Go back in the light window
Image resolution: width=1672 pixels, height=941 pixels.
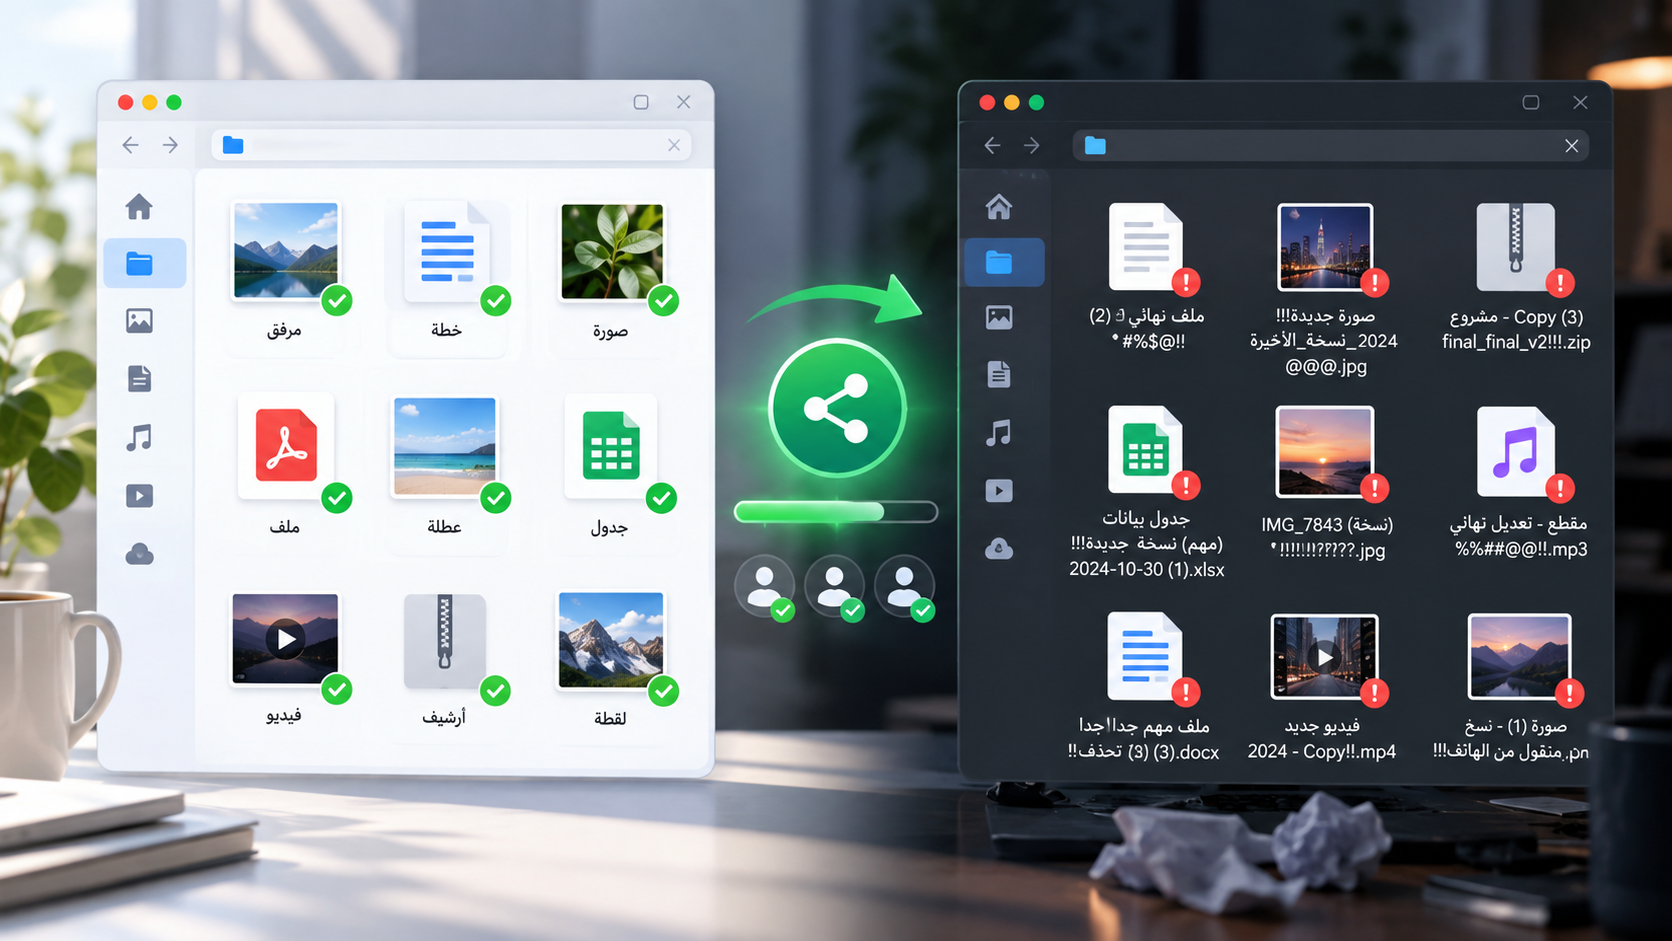pos(130,145)
